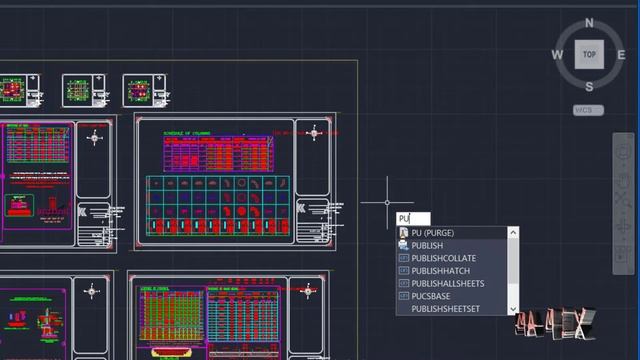Click the variable icon beside PUBLISHALLSHEETS
This screenshot has width=640, height=360.
[x=404, y=283]
